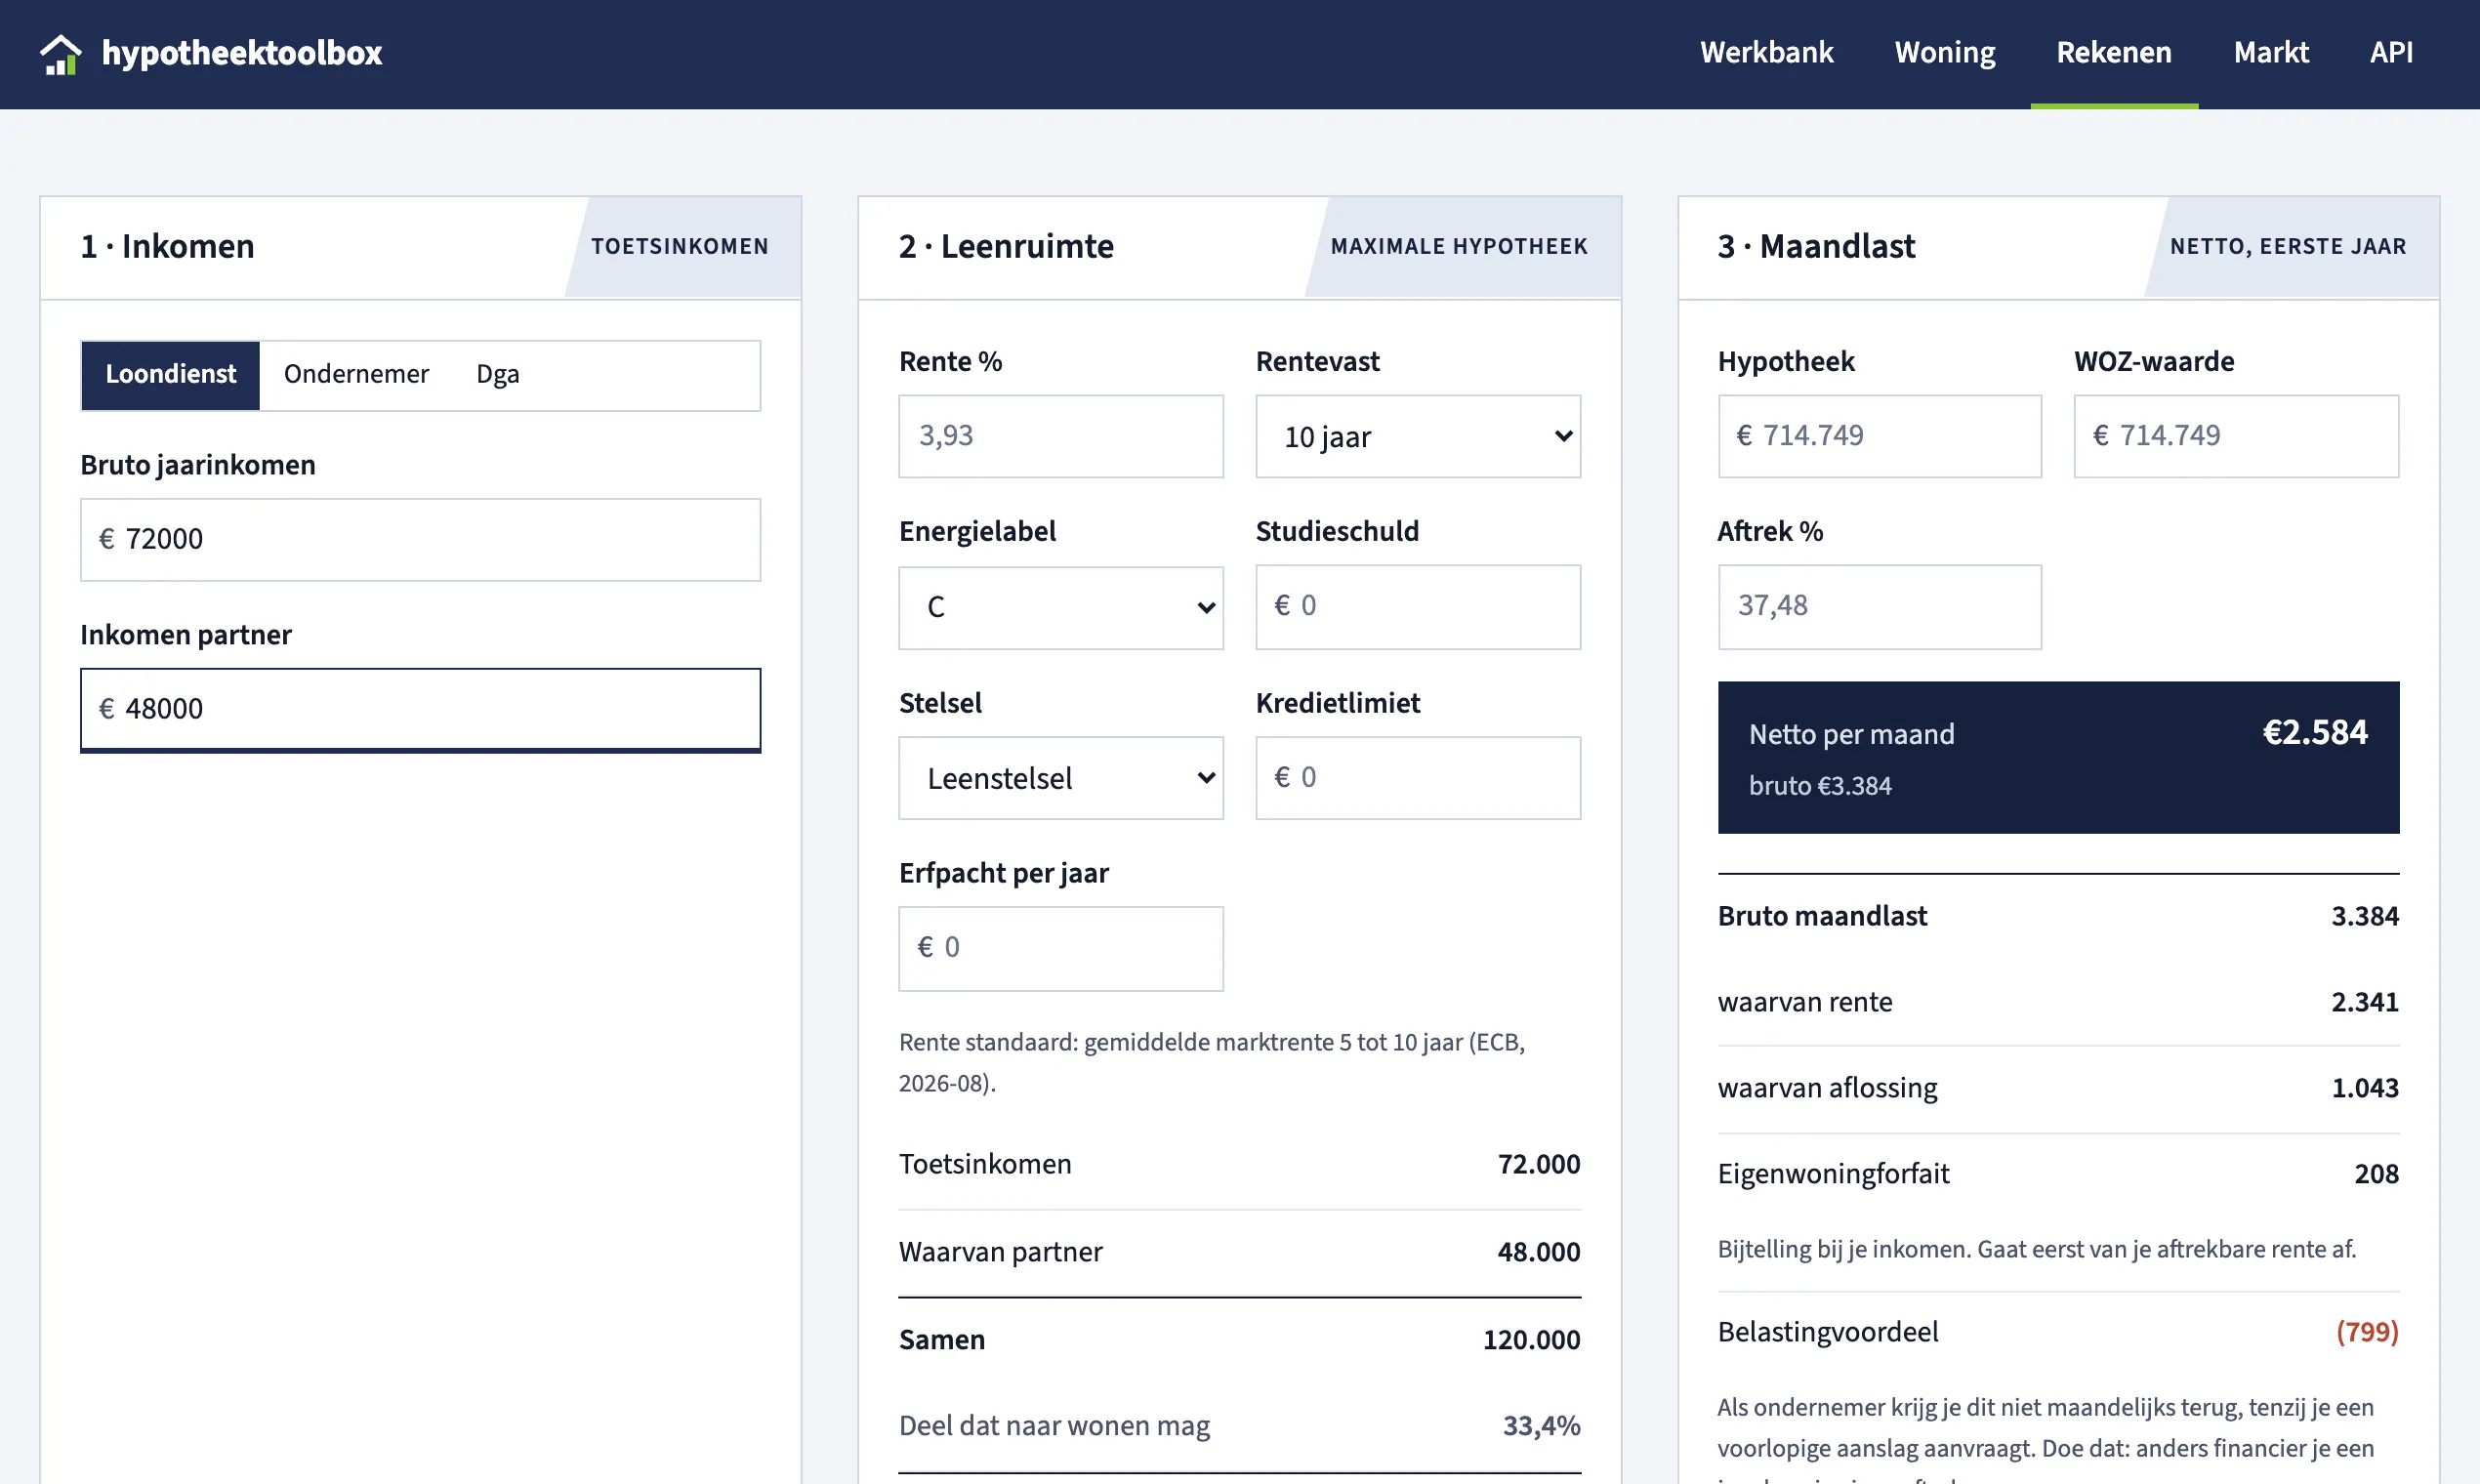Click the waarvan rente value 2.341
The image size is (2480, 1484).
tap(2364, 1002)
